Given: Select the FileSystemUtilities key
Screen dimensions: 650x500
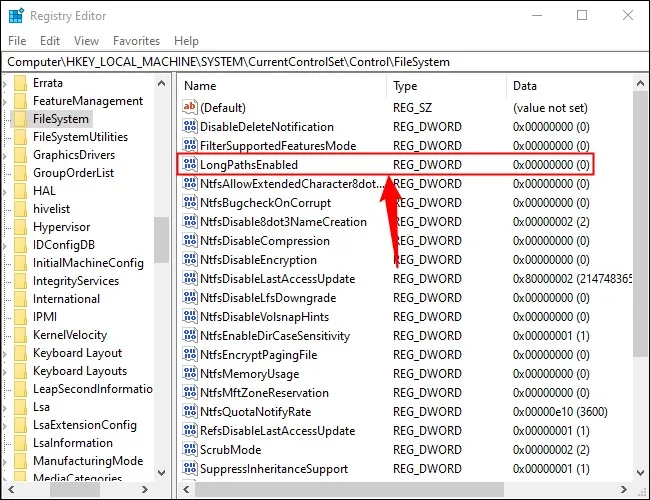Looking at the screenshot, I should (80, 137).
